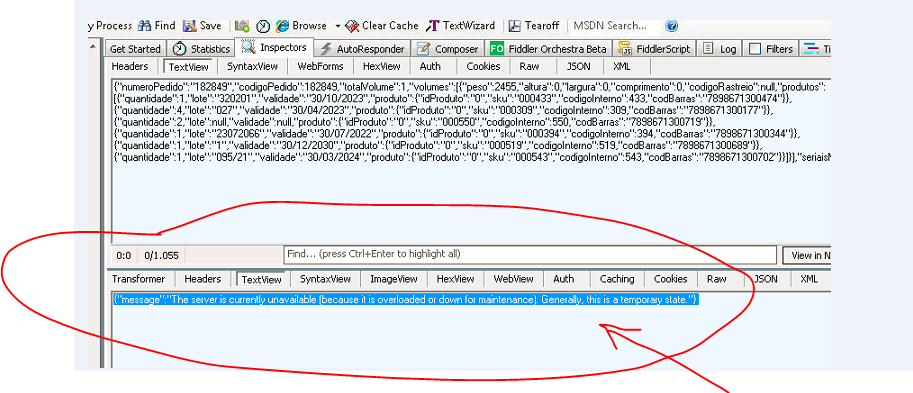
Task: Select request HexView inspector tab
Action: tap(381, 66)
